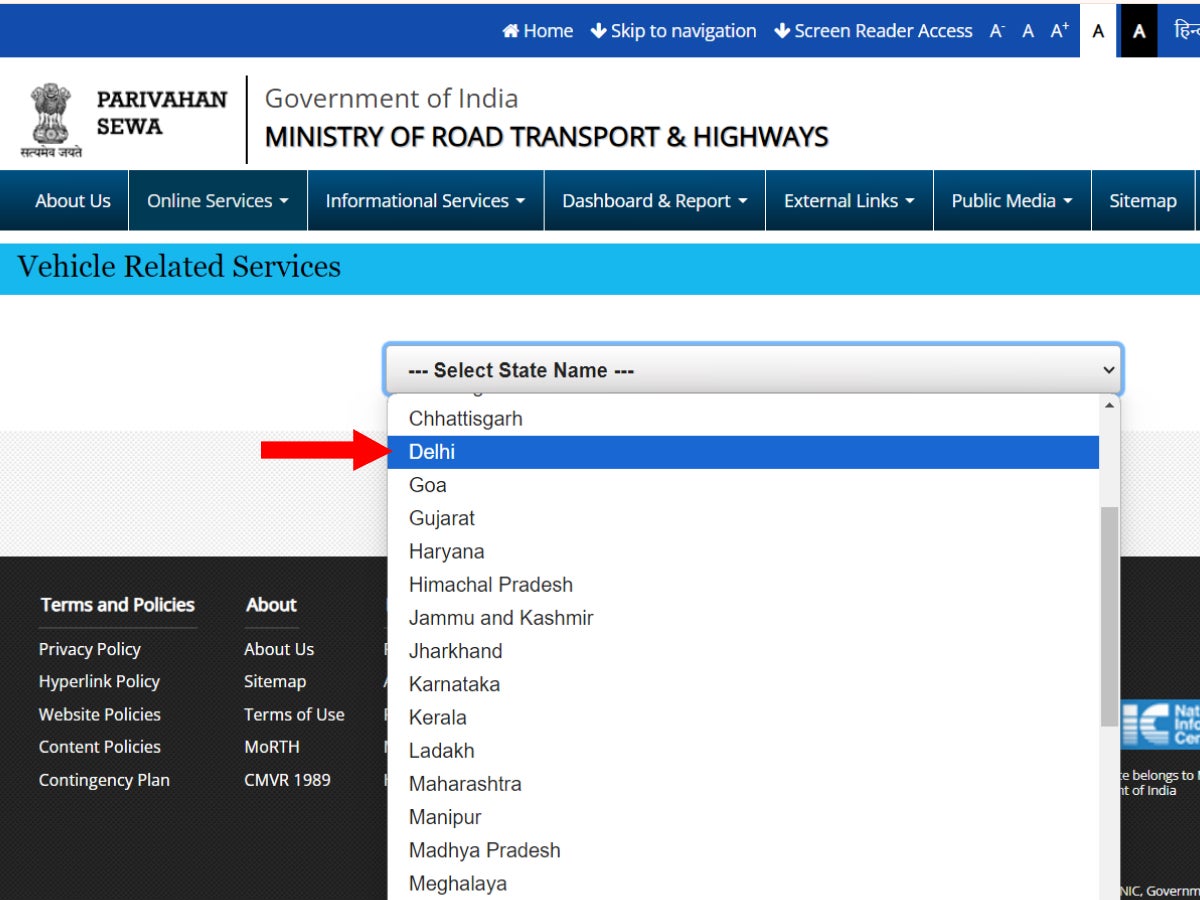Viewport: 1200px width, 900px height.
Task: Reset font size with the standard A icon
Action: click(x=1027, y=30)
